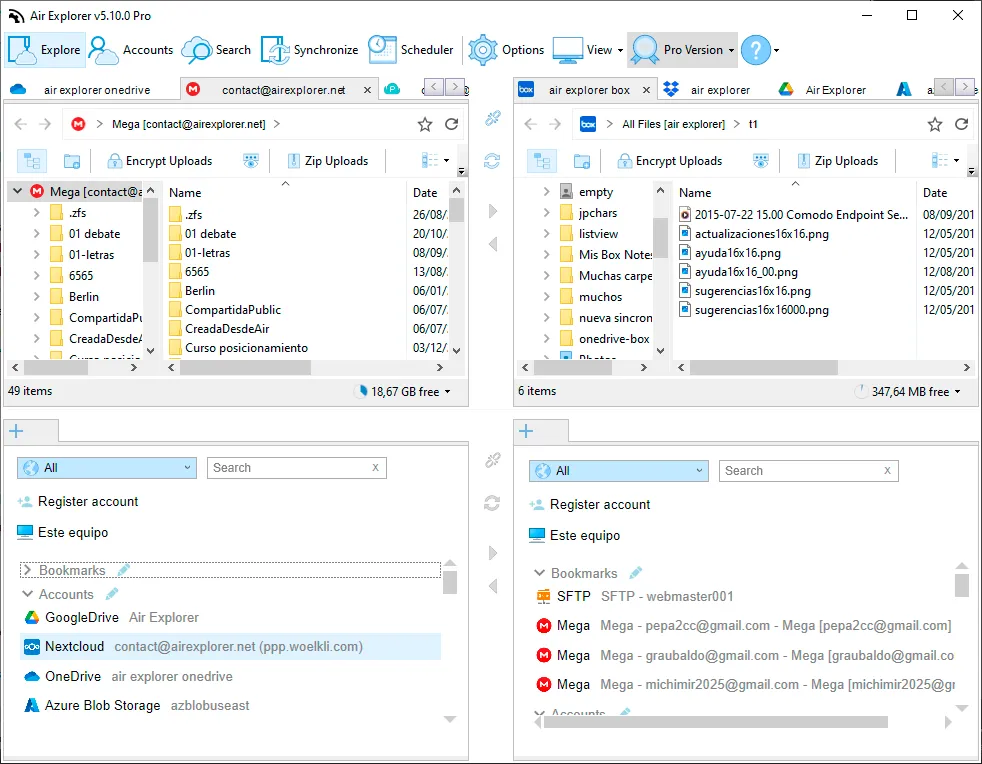The image size is (982, 764).
Task: Click the top center sync arrows icon
Action: click(492, 161)
